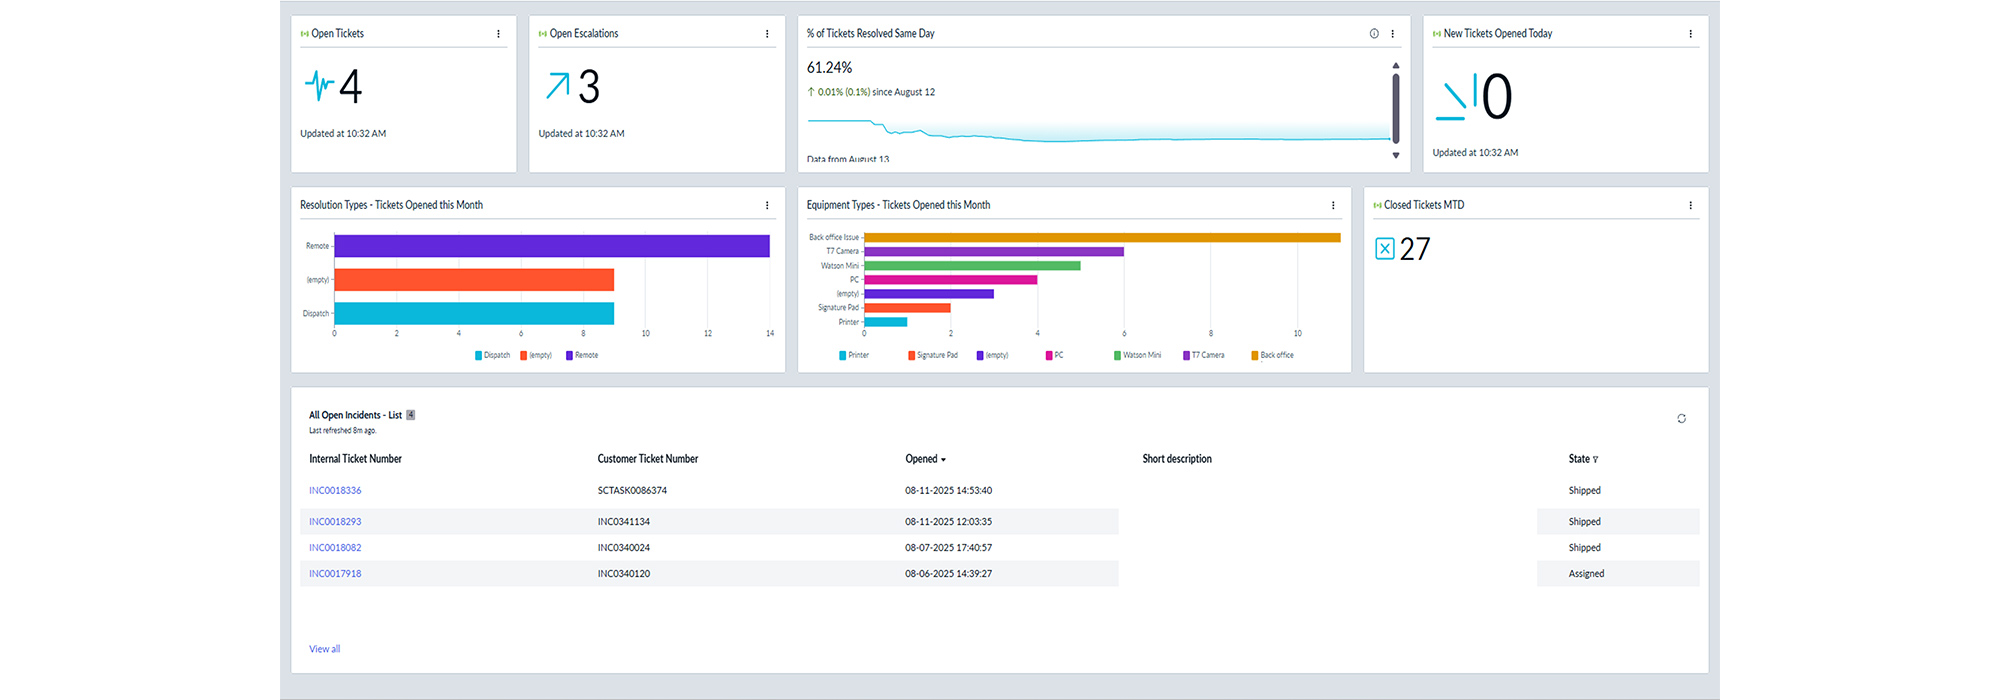Click the Customer Ticket Number column header
Screen dimensions: 2000x700
coord(647,459)
